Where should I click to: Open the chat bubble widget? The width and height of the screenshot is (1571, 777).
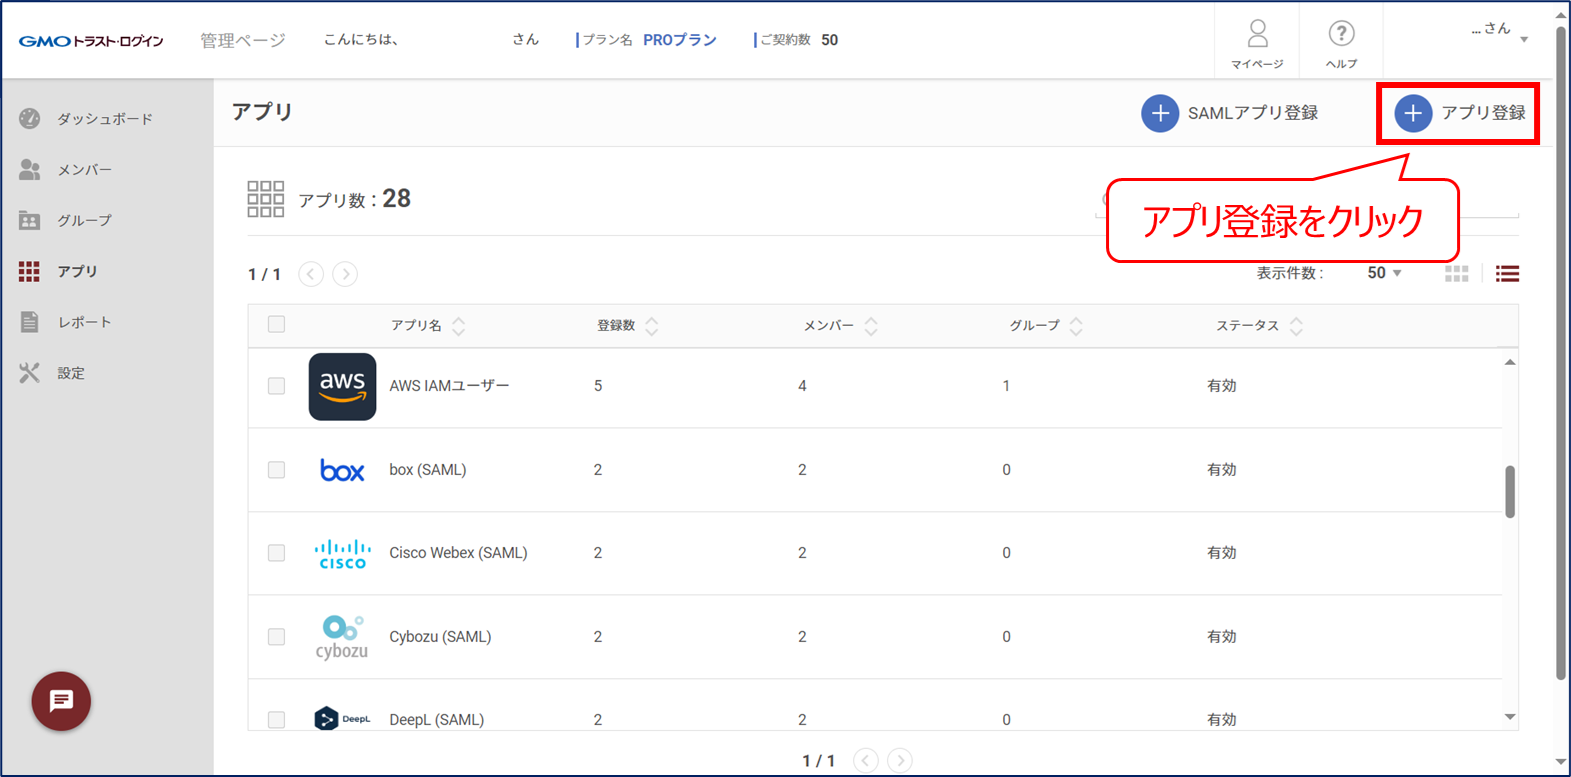pos(61,701)
